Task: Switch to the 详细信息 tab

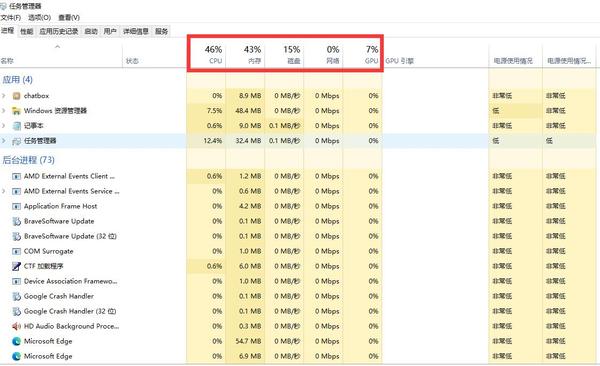Action: (135, 32)
